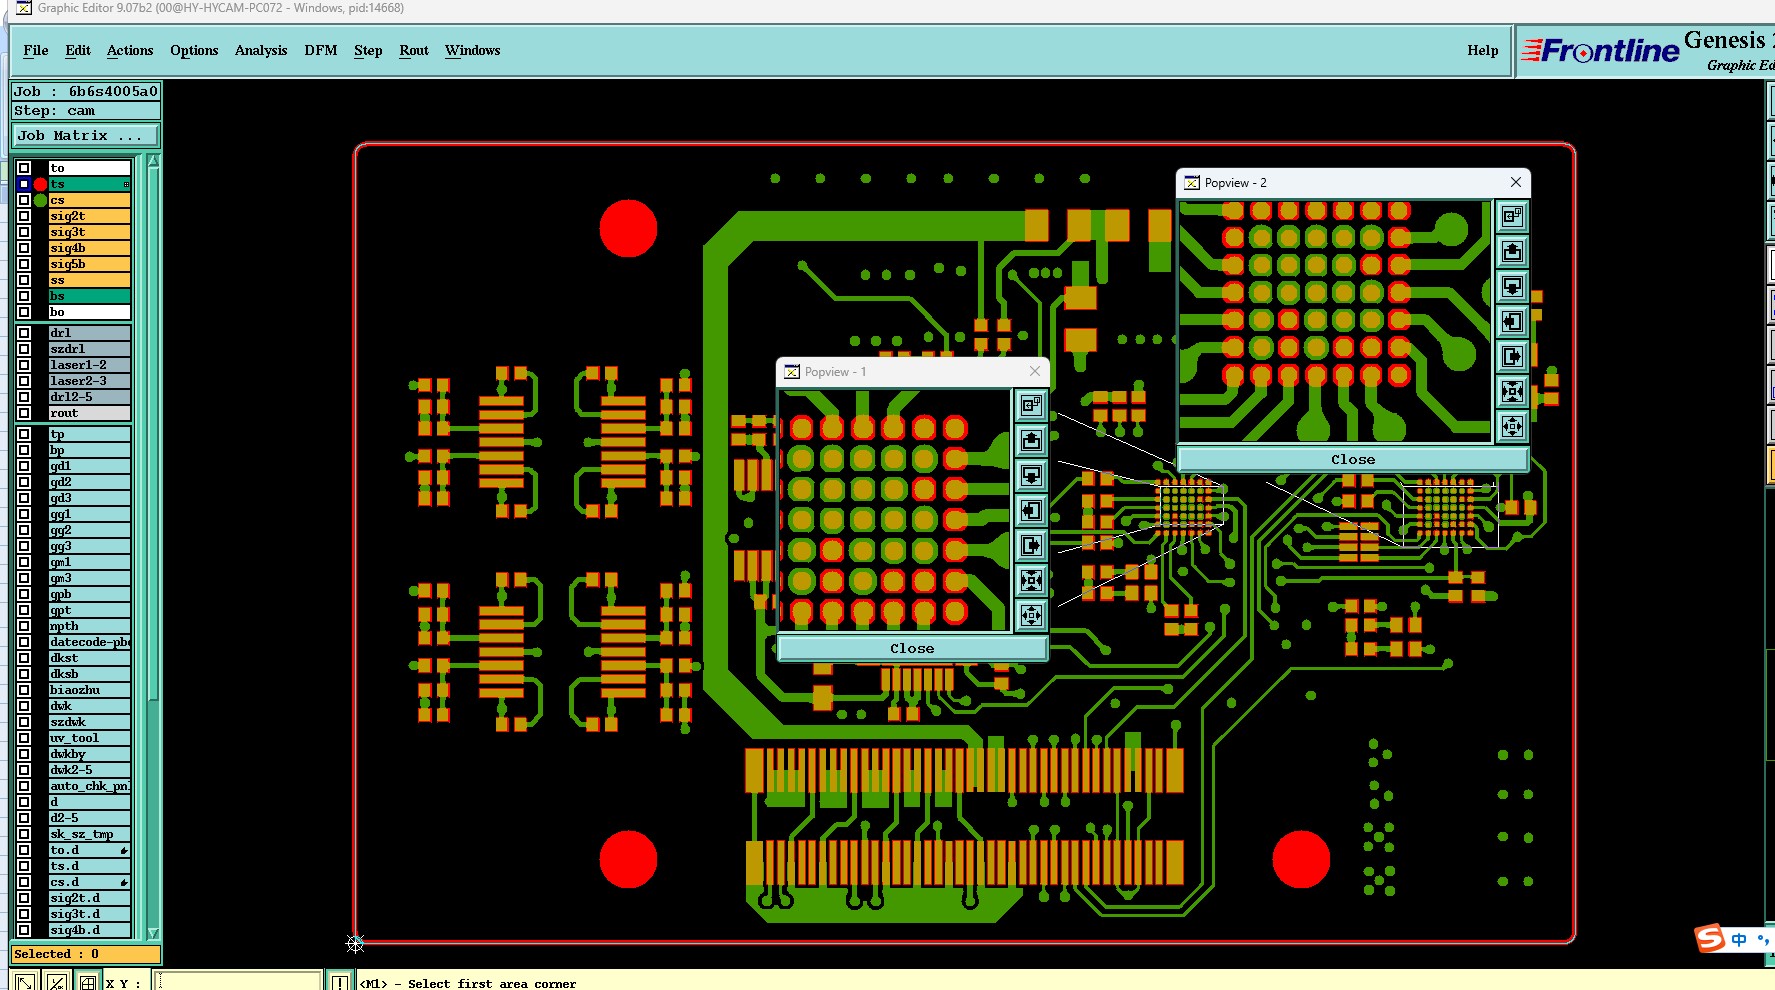Click the zoom-in arrows icon in Popview 2
This screenshot has width=1775, height=990.
point(1512,391)
